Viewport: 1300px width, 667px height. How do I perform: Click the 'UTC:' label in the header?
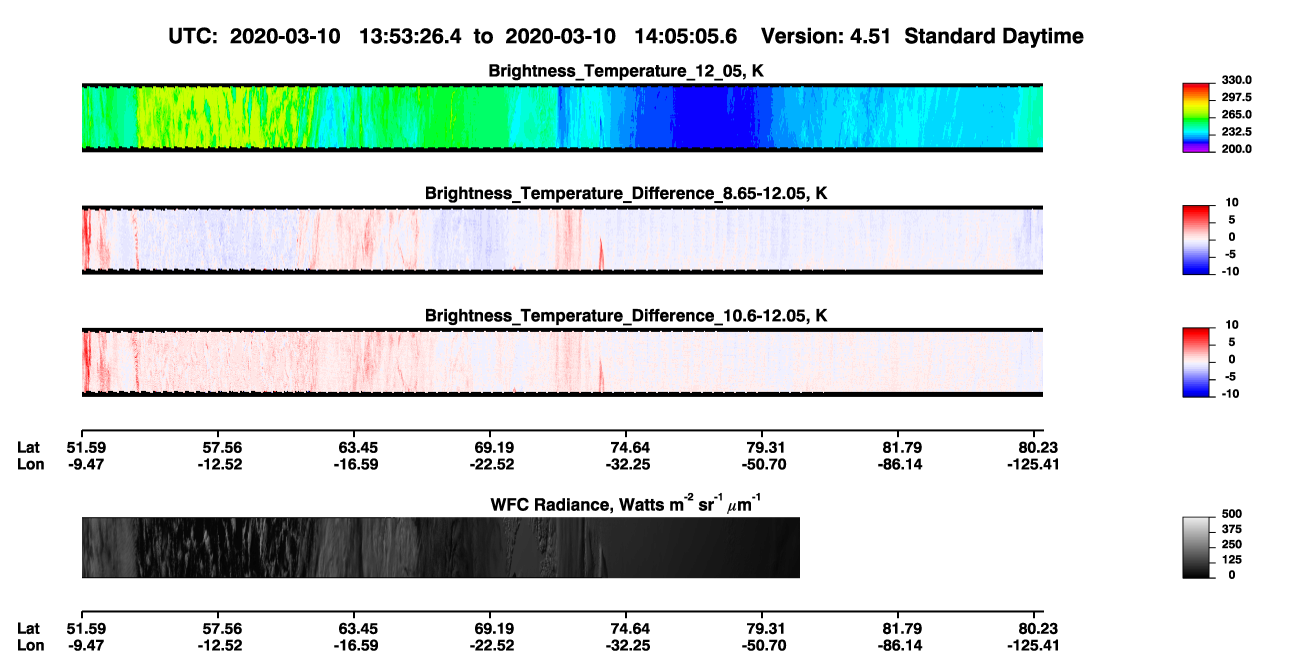(x=195, y=37)
